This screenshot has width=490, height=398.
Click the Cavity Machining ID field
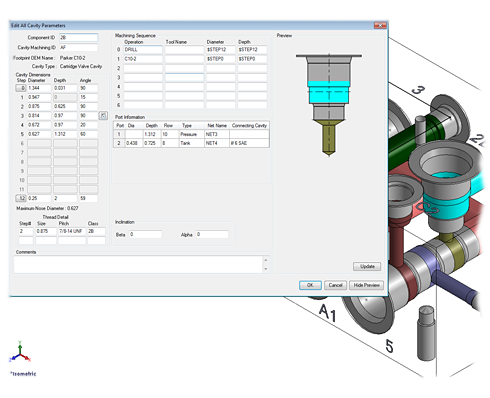tap(79, 47)
